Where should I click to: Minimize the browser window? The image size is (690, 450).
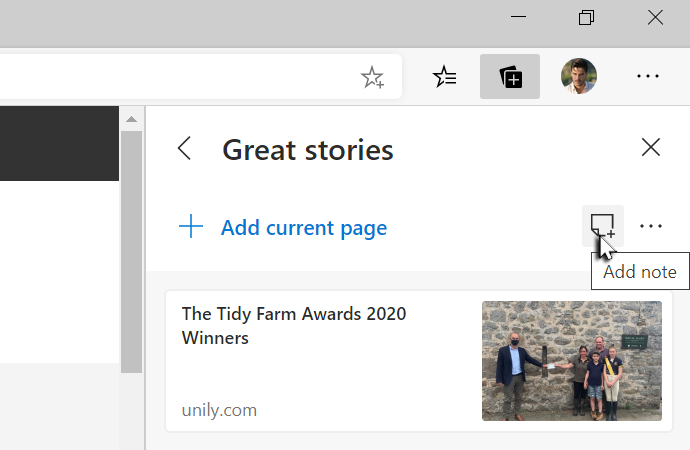pyautogui.click(x=518, y=18)
